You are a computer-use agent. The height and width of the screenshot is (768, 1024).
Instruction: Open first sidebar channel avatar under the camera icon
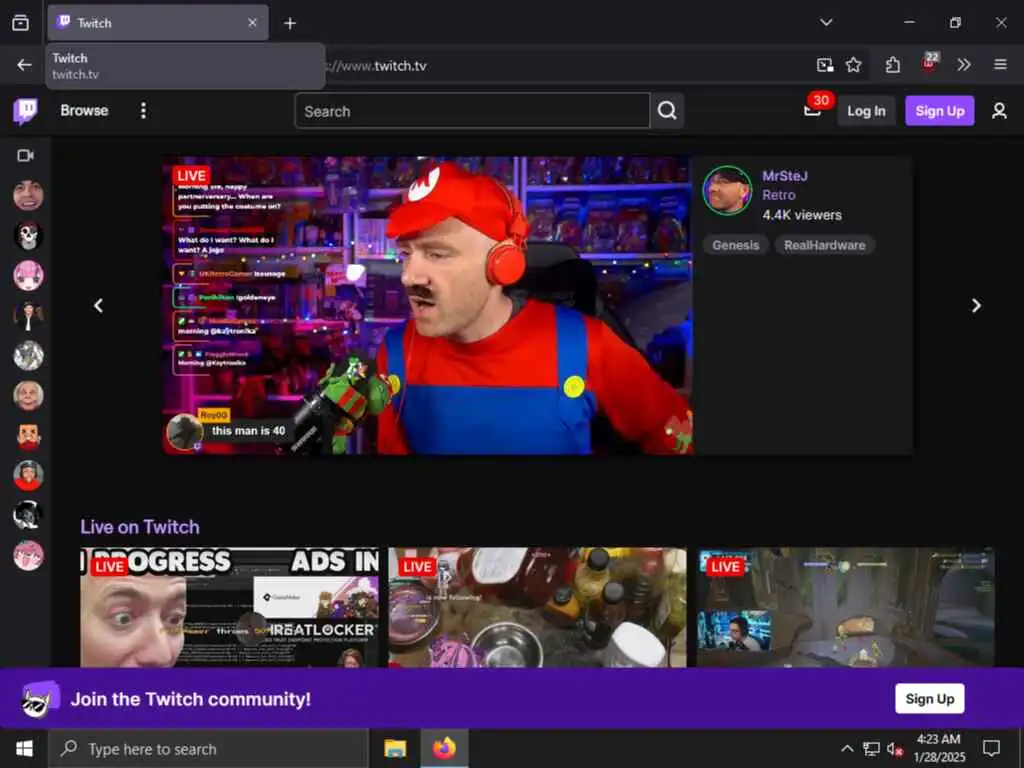coord(28,195)
